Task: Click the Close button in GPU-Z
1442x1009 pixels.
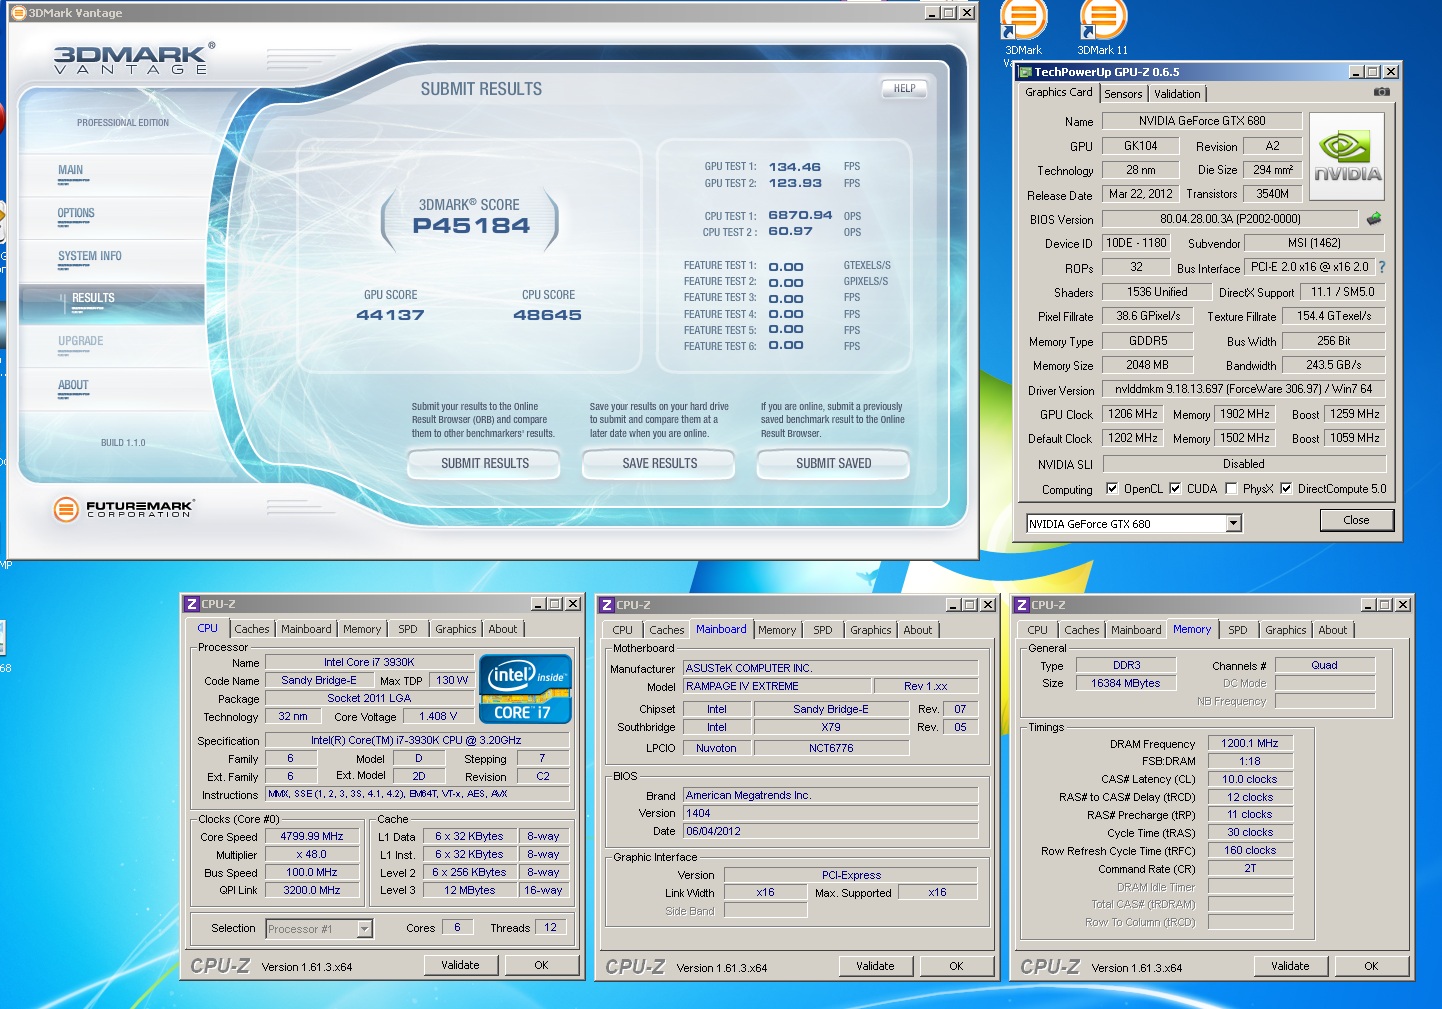Action: tap(1356, 520)
